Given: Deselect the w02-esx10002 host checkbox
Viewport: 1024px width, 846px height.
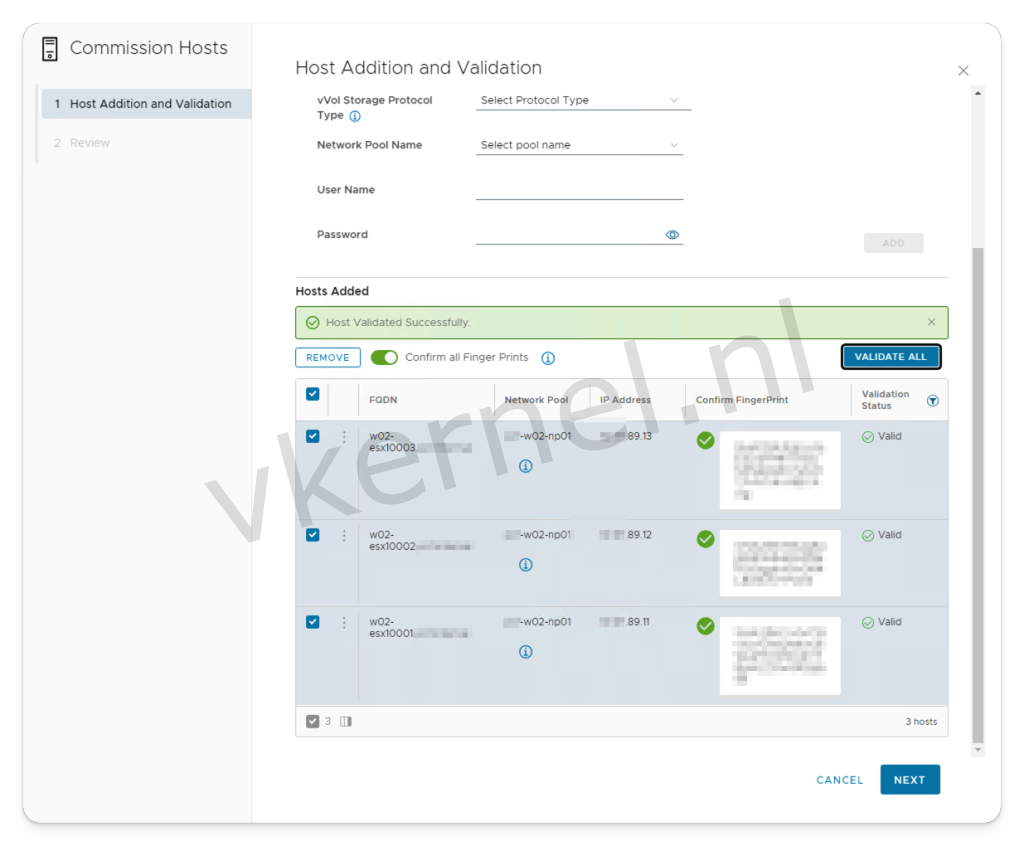Looking at the screenshot, I should [x=312, y=535].
